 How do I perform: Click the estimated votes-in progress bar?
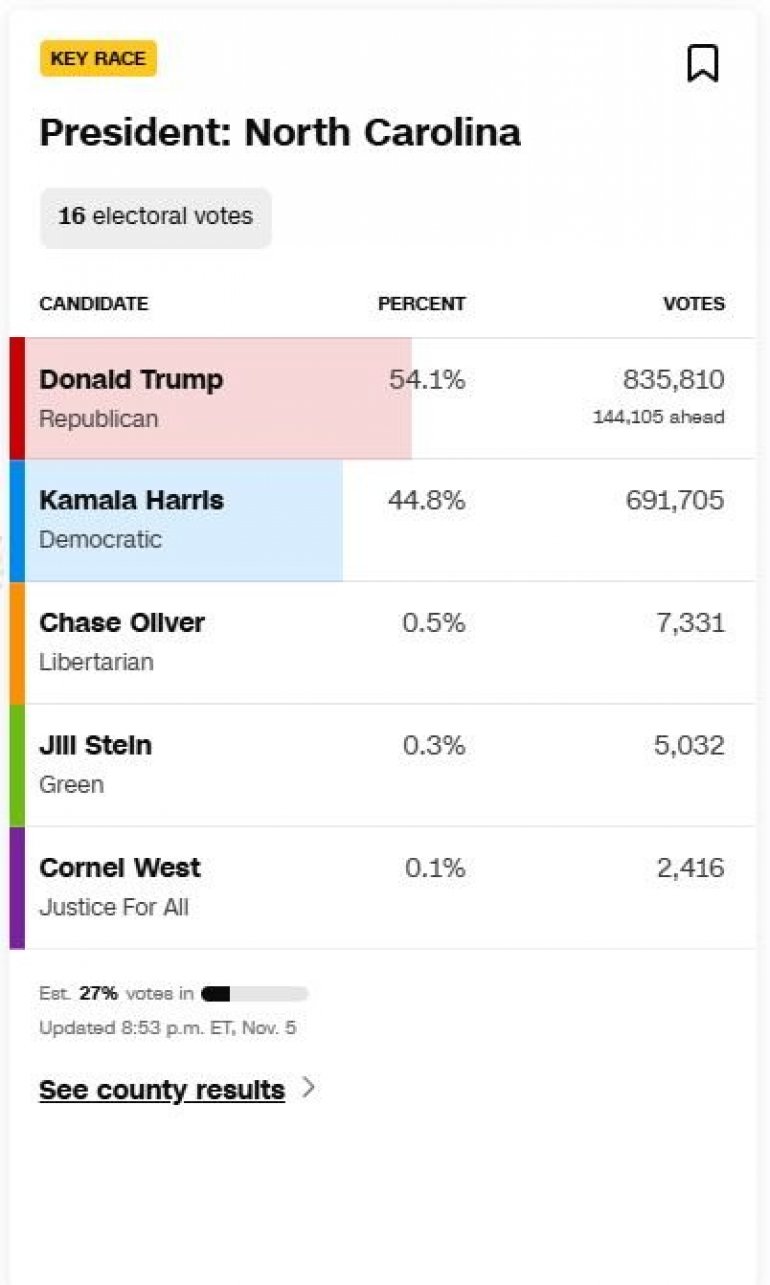[254, 994]
